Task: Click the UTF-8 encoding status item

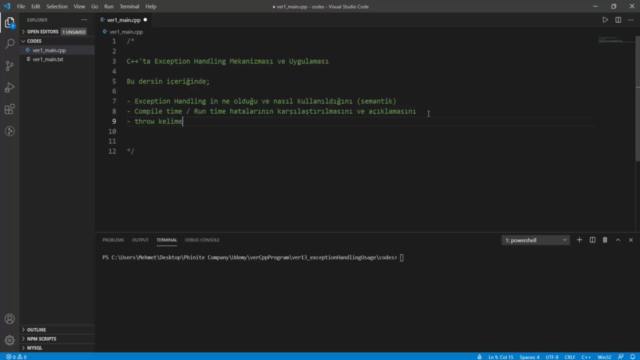Action: point(552,357)
